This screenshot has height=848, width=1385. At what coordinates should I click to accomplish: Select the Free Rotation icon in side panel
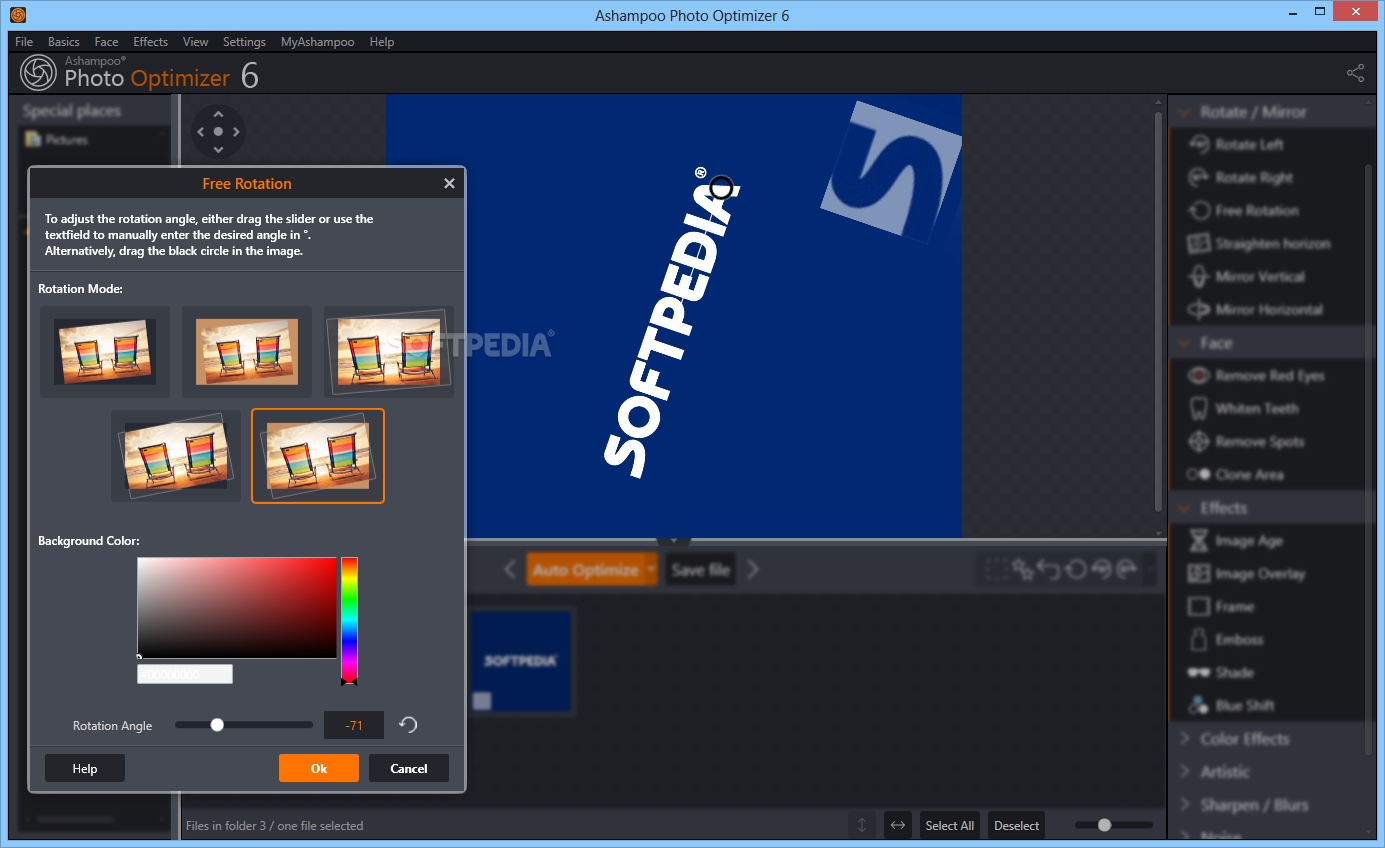click(1198, 211)
